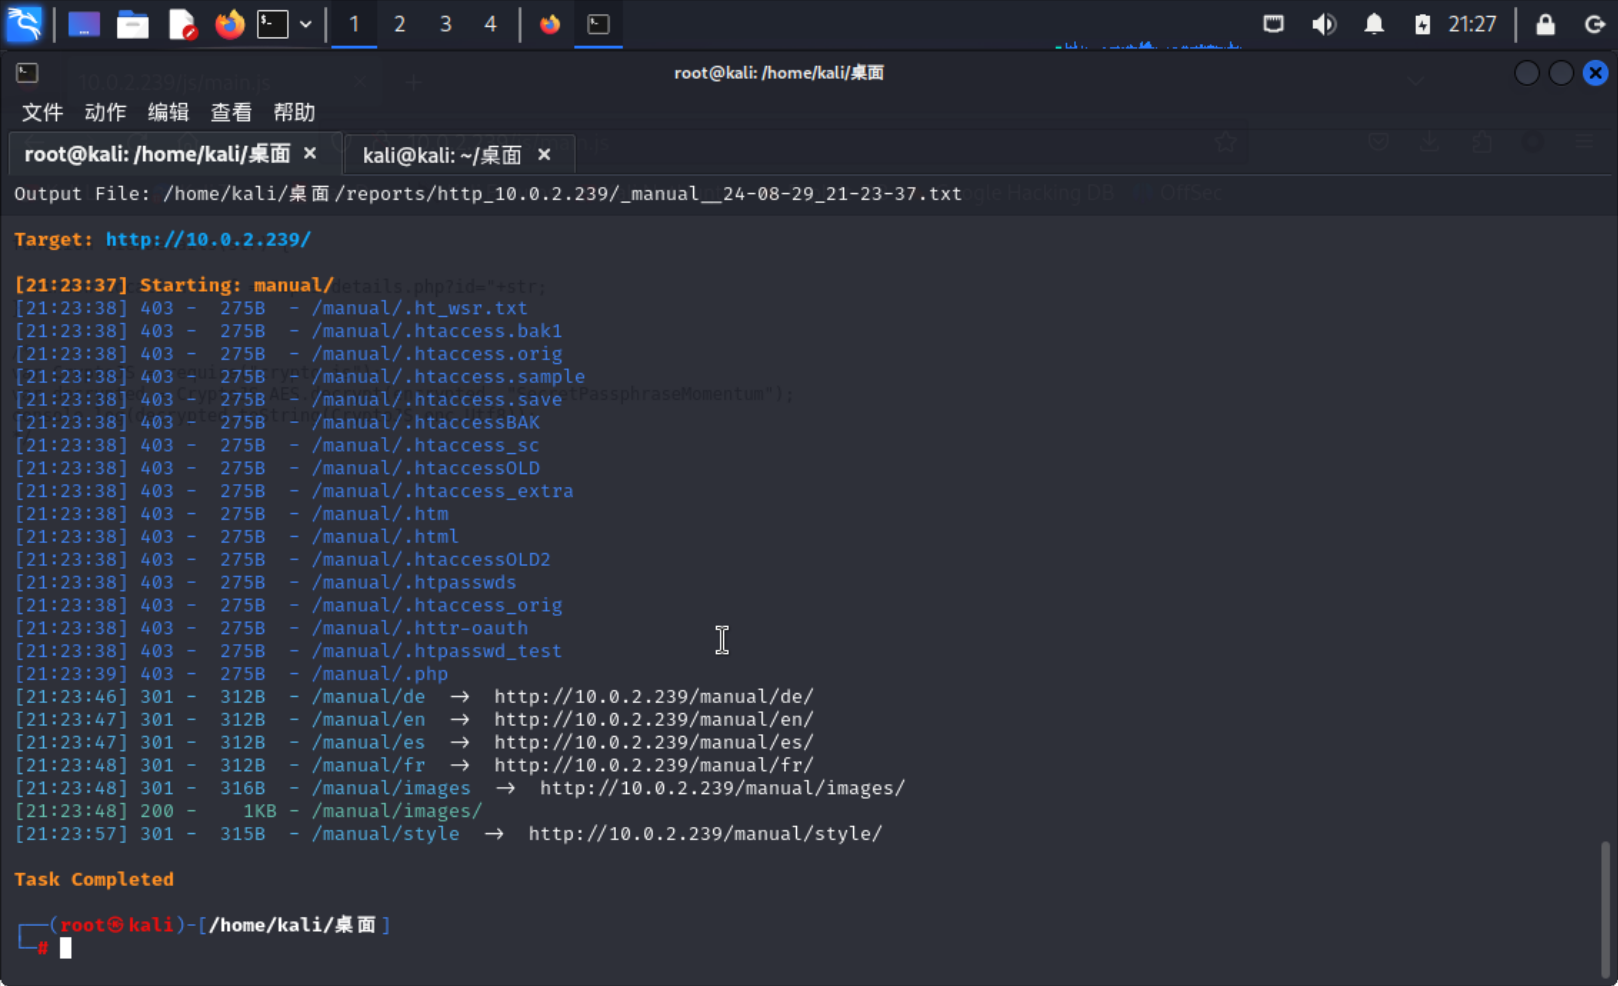Open the notifications bell icon
This screenshot has height=986, width=1618.
click(x=1375, y=24)
